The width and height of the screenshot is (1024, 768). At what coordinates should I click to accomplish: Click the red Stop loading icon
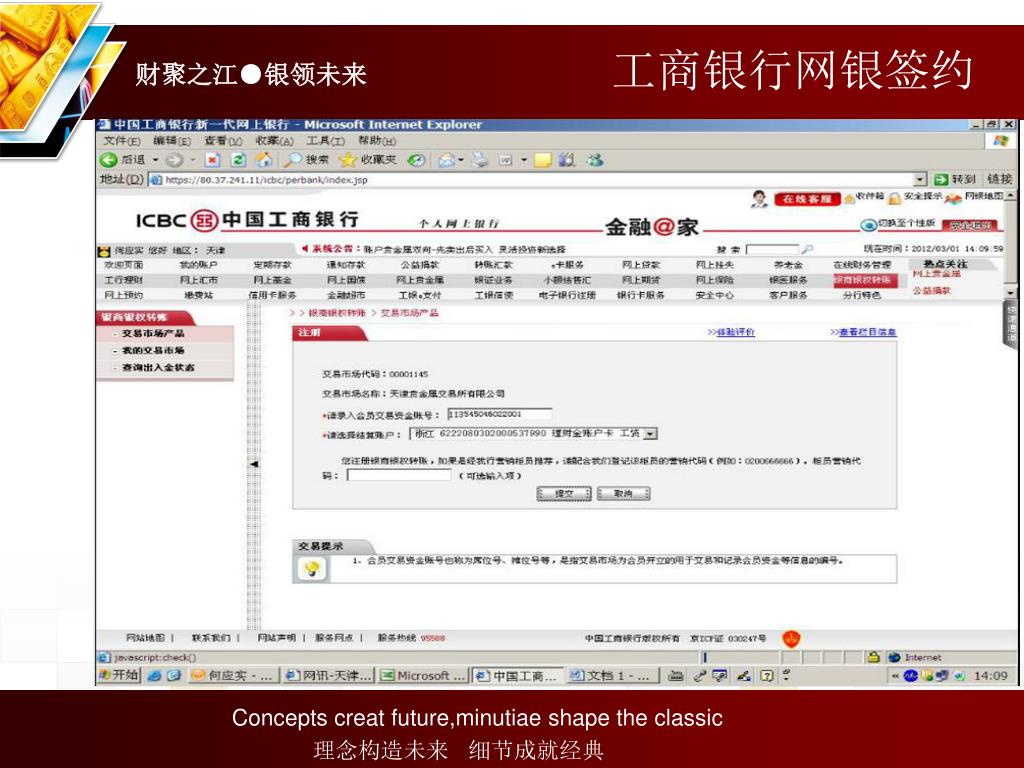pyautogui.click(x=212, y=159)
